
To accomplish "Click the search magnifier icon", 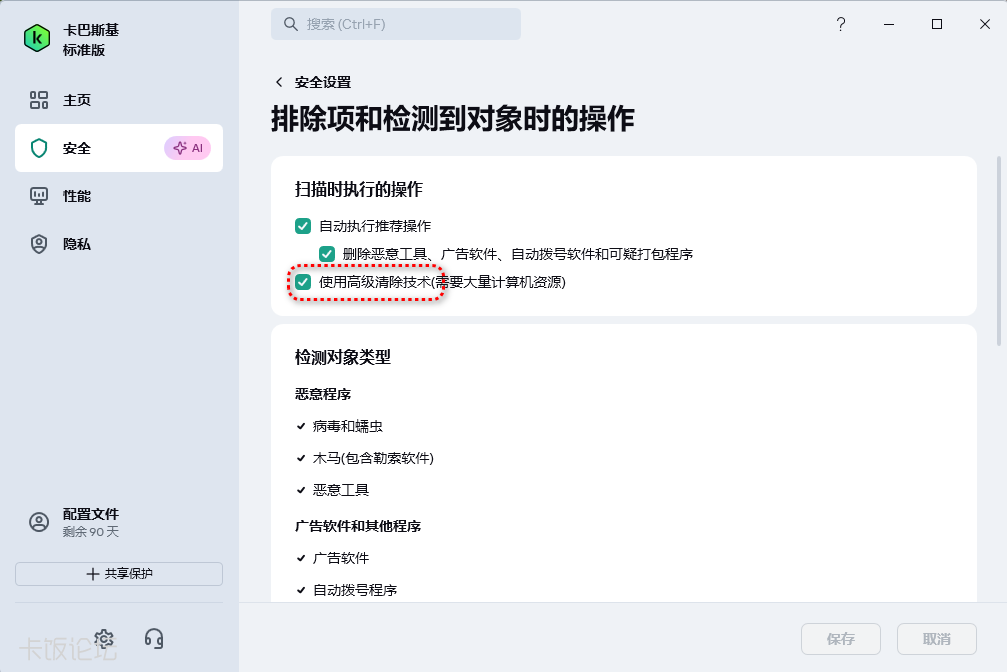I will click(291, 24).
